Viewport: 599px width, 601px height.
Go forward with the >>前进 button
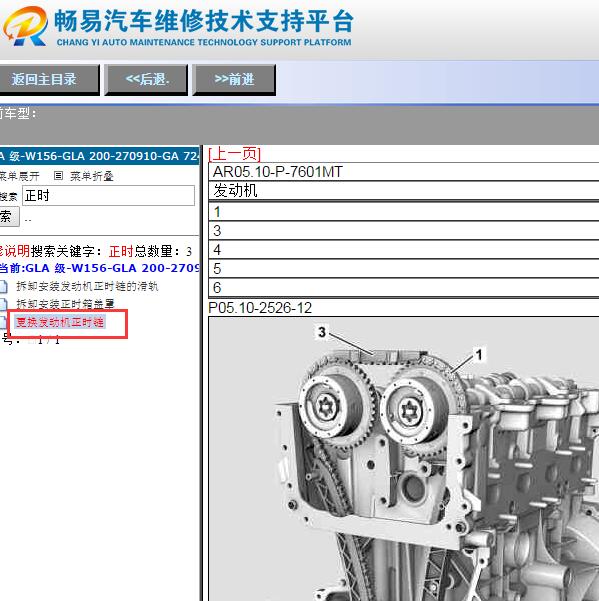coord(234,79)
